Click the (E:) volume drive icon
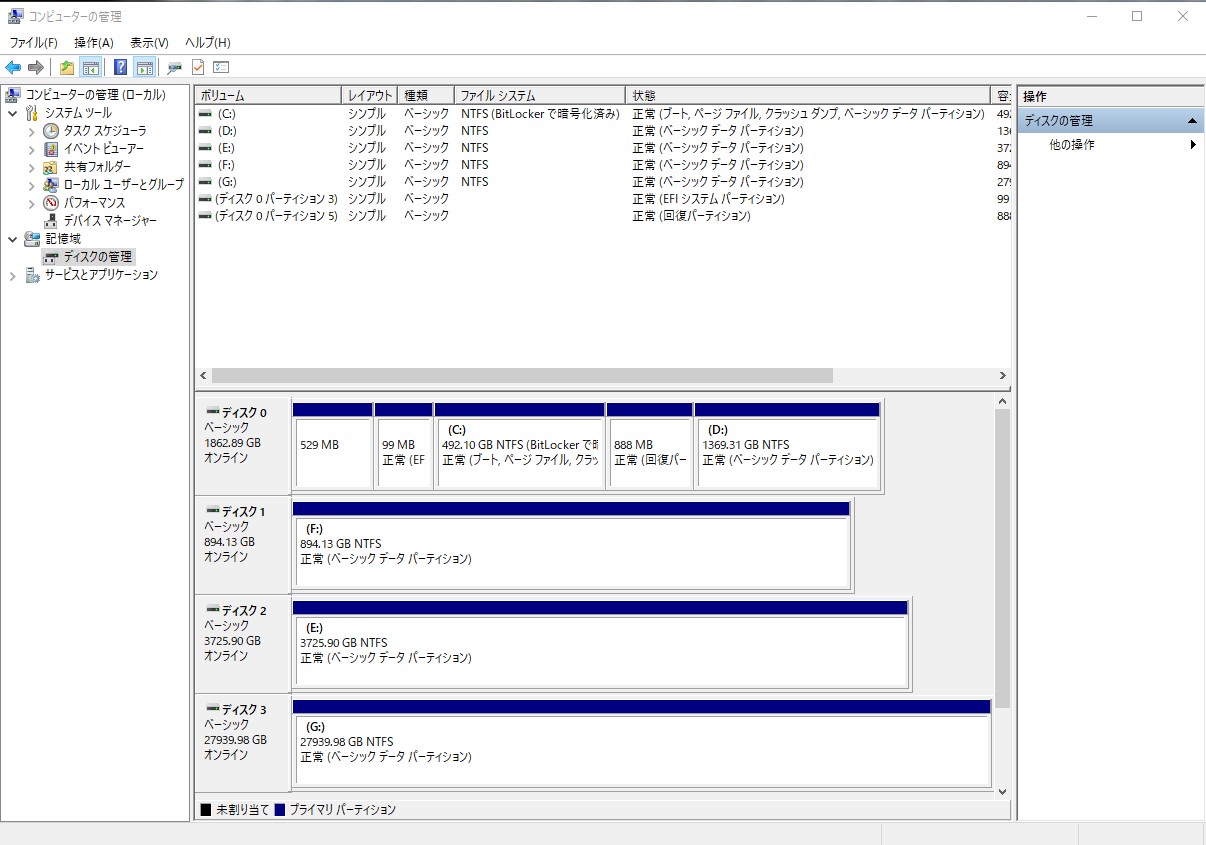This screenshot has width=1206, height=845. pos(205,148)
